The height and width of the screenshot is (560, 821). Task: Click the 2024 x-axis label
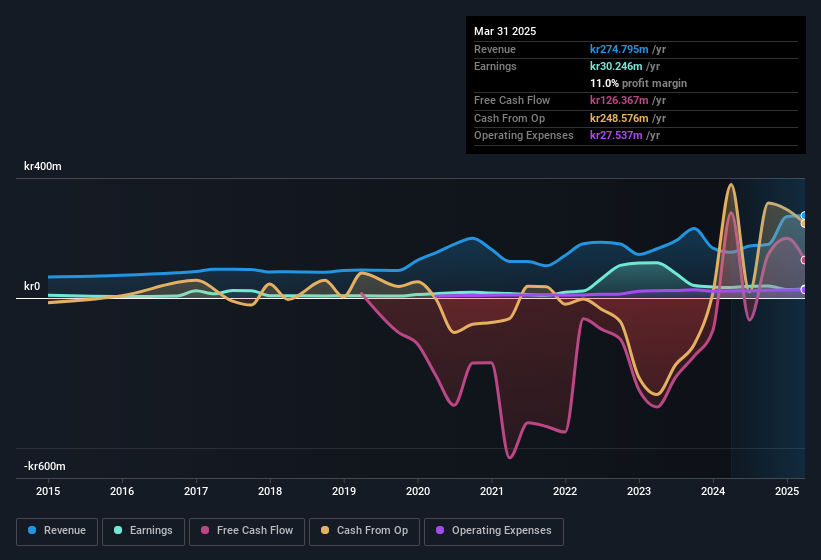[x=713, y=491]
